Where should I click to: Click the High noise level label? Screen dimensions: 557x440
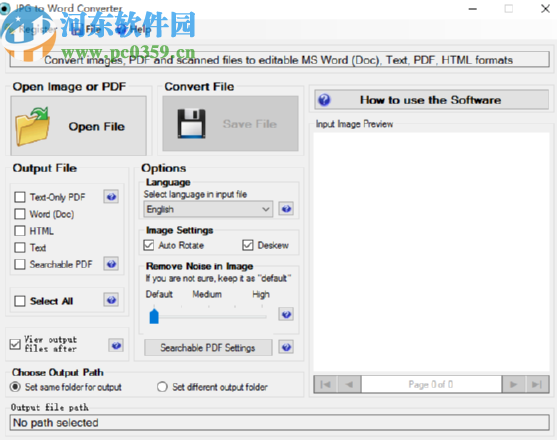(x=261, y=294)
